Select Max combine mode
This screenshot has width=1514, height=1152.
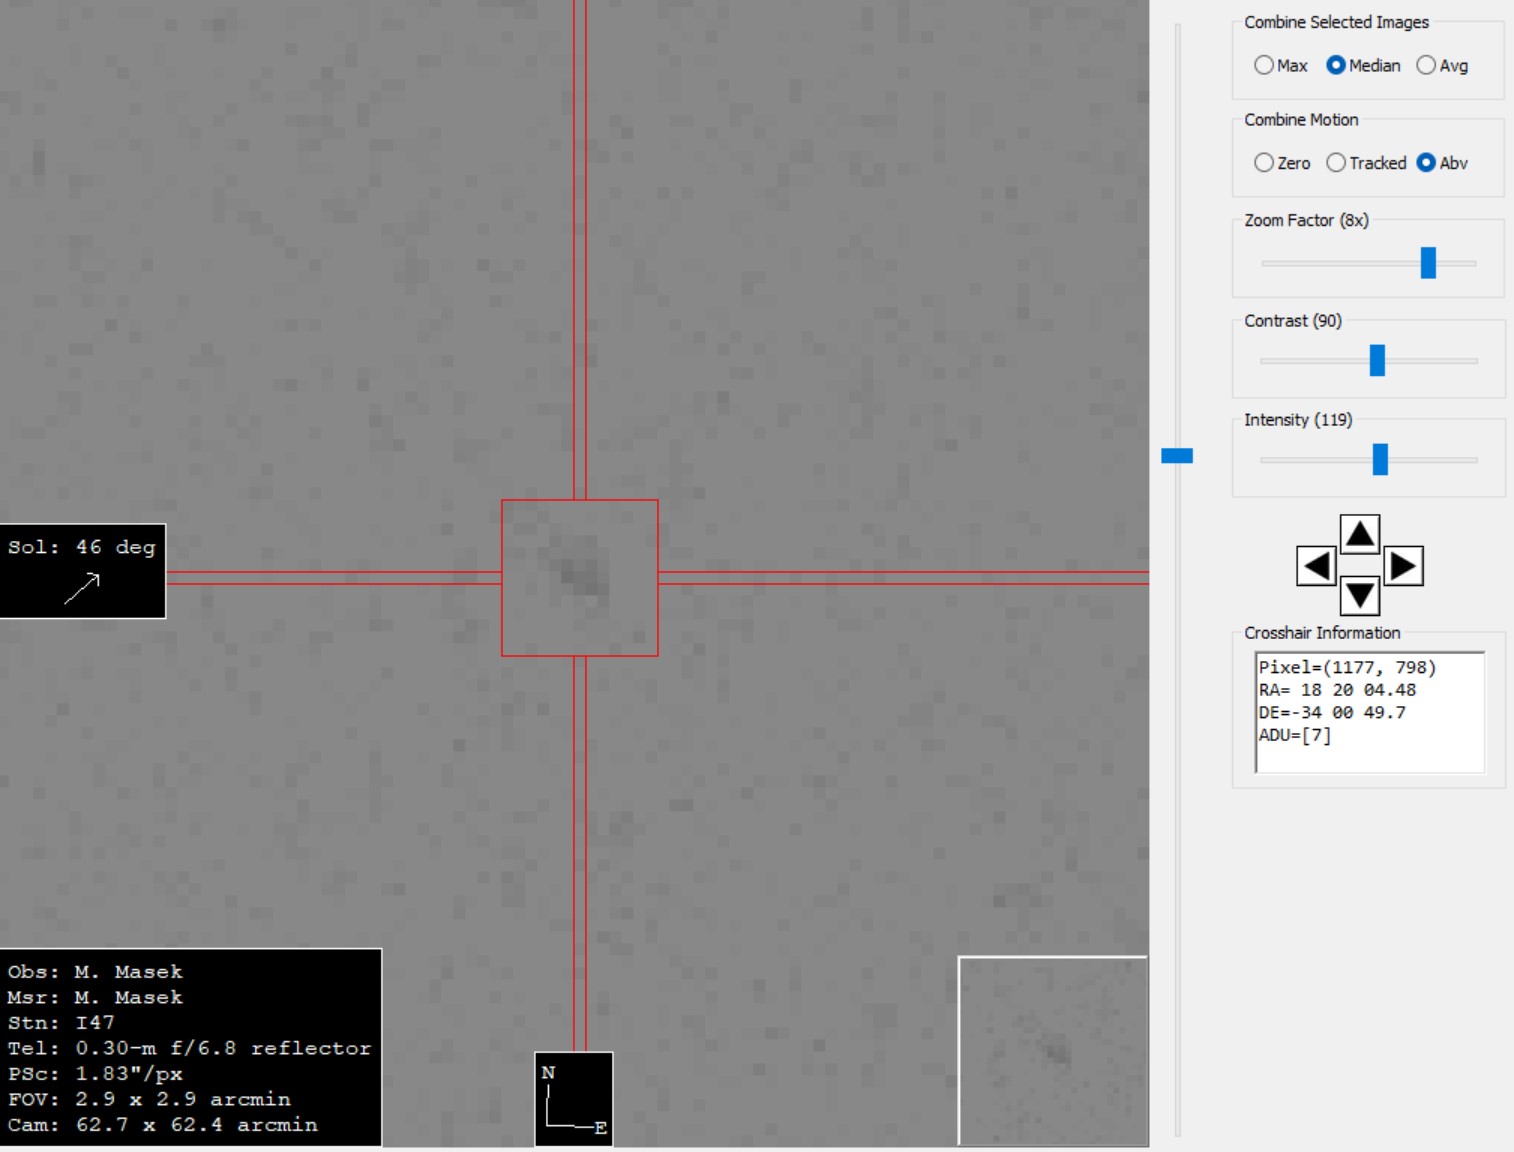coord(1264,65)
